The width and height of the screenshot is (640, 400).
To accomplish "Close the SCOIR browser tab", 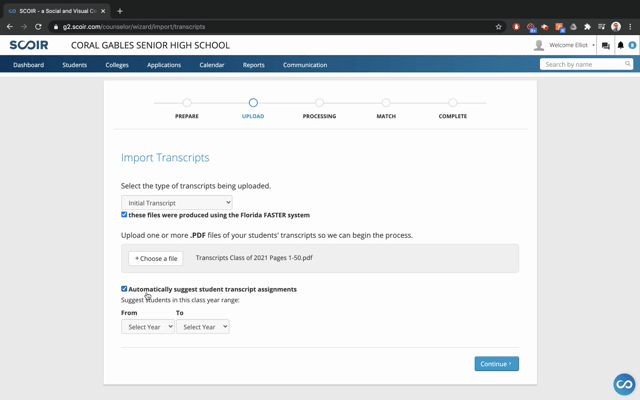I will pyautogui.click(x=103, y=11).
